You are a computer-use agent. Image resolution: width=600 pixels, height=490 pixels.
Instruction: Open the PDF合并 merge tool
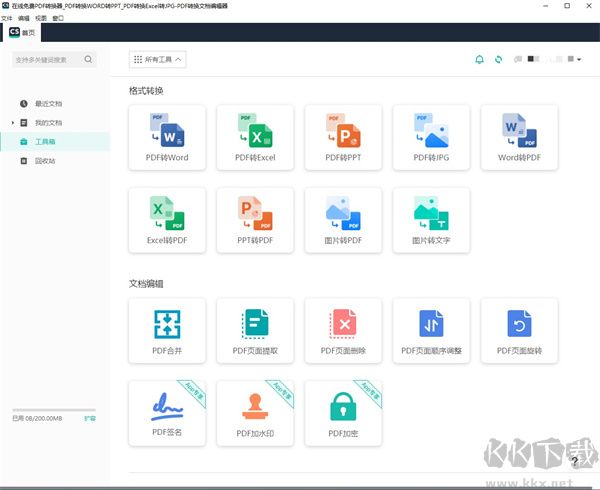pos(167,331)
